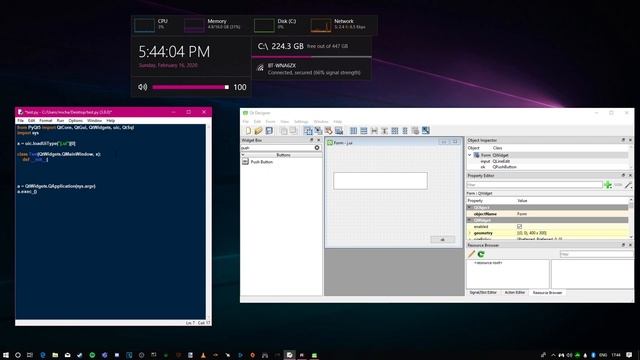Click the green plus Add Dynamic Property icon
This screenshot has height=360, width=640.
(x=608, y=185)
